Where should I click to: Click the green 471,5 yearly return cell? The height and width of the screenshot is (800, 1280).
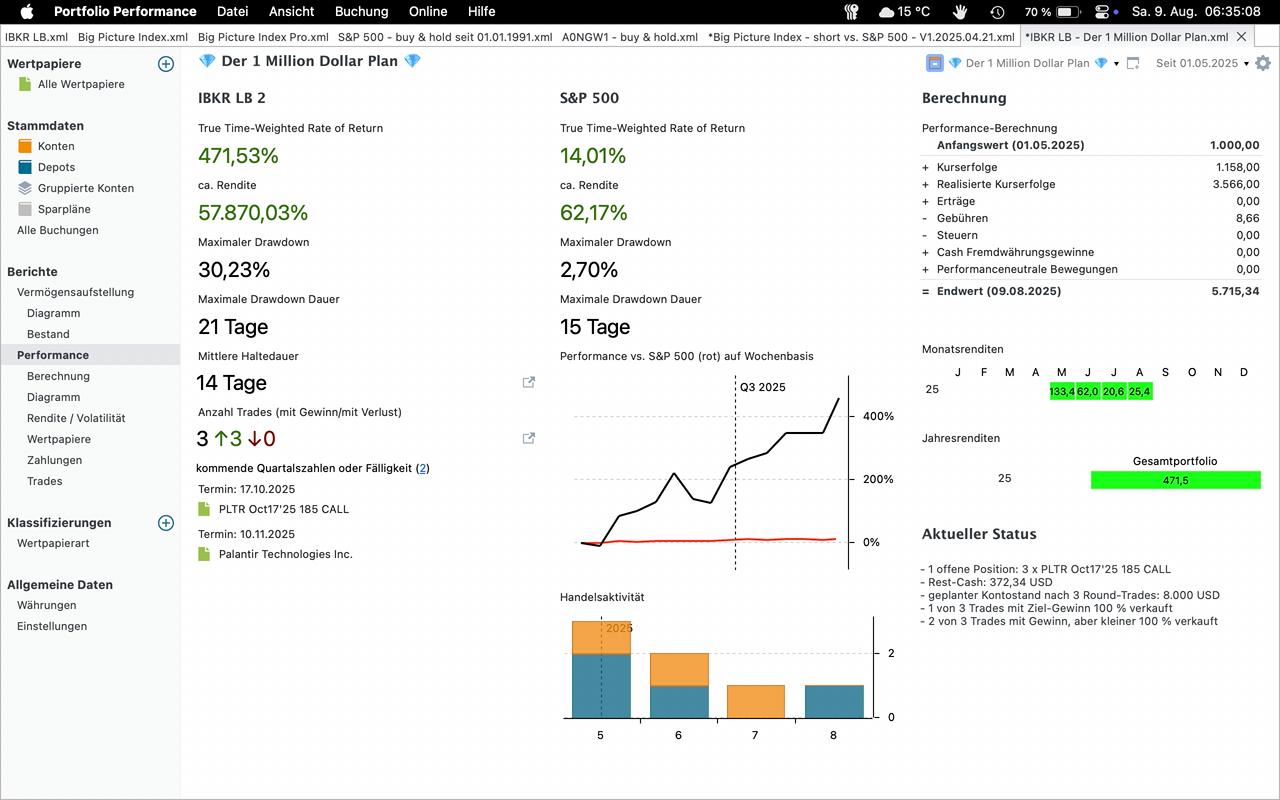click(x=1175, y=480)
